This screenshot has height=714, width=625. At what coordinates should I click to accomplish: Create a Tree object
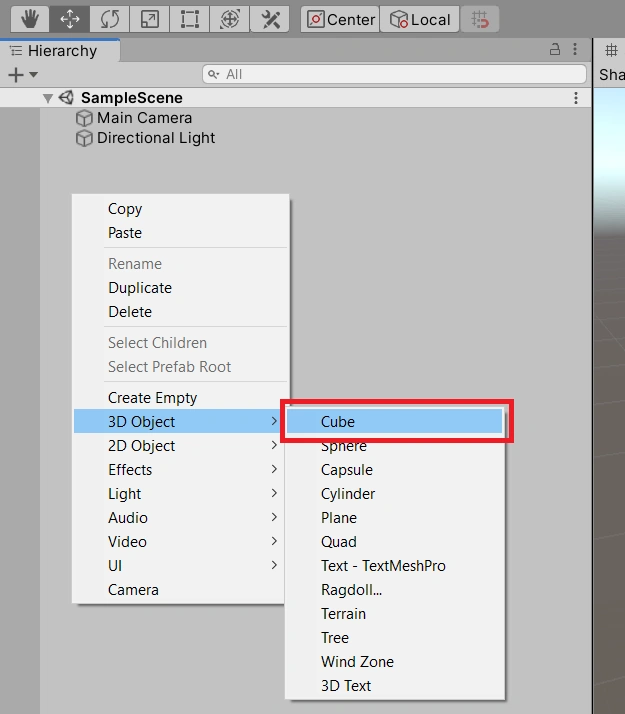click(395, 638)
